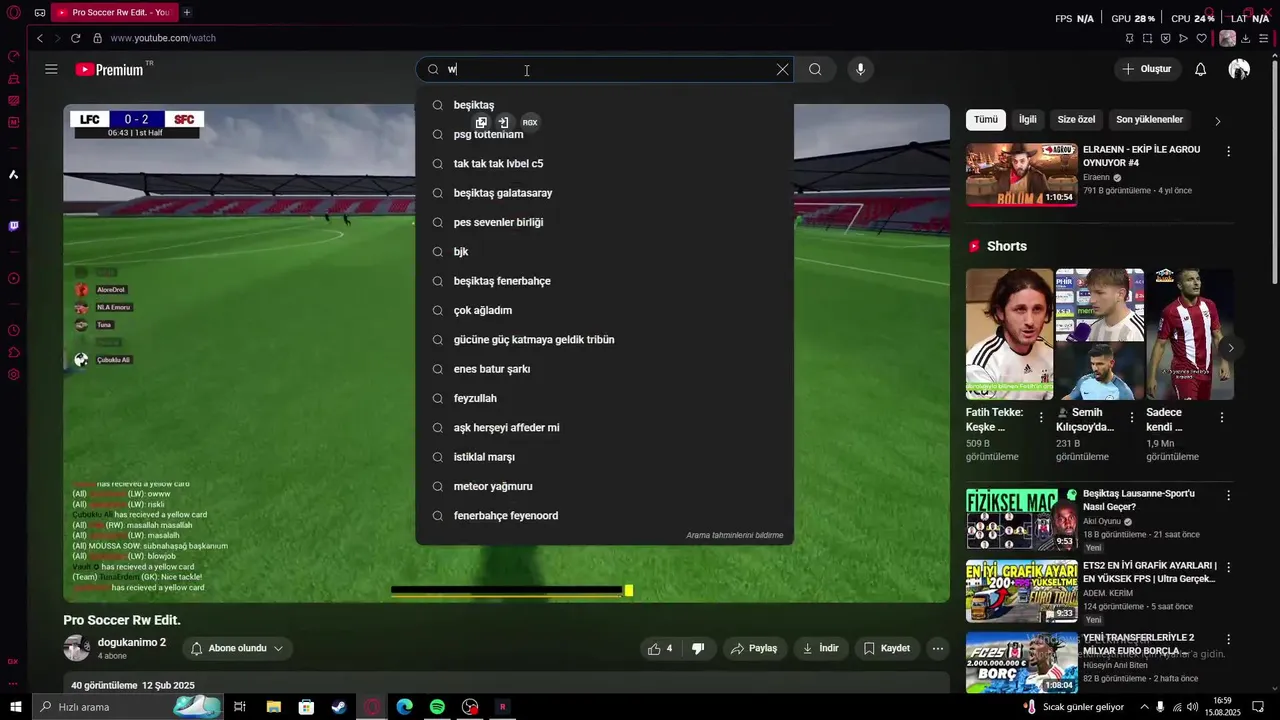Image resolution: width=1280 pixels, height=720 pixels.
Task: Select Size özel filter chip
Action: pyautogui.click(x=1076, y=119)
